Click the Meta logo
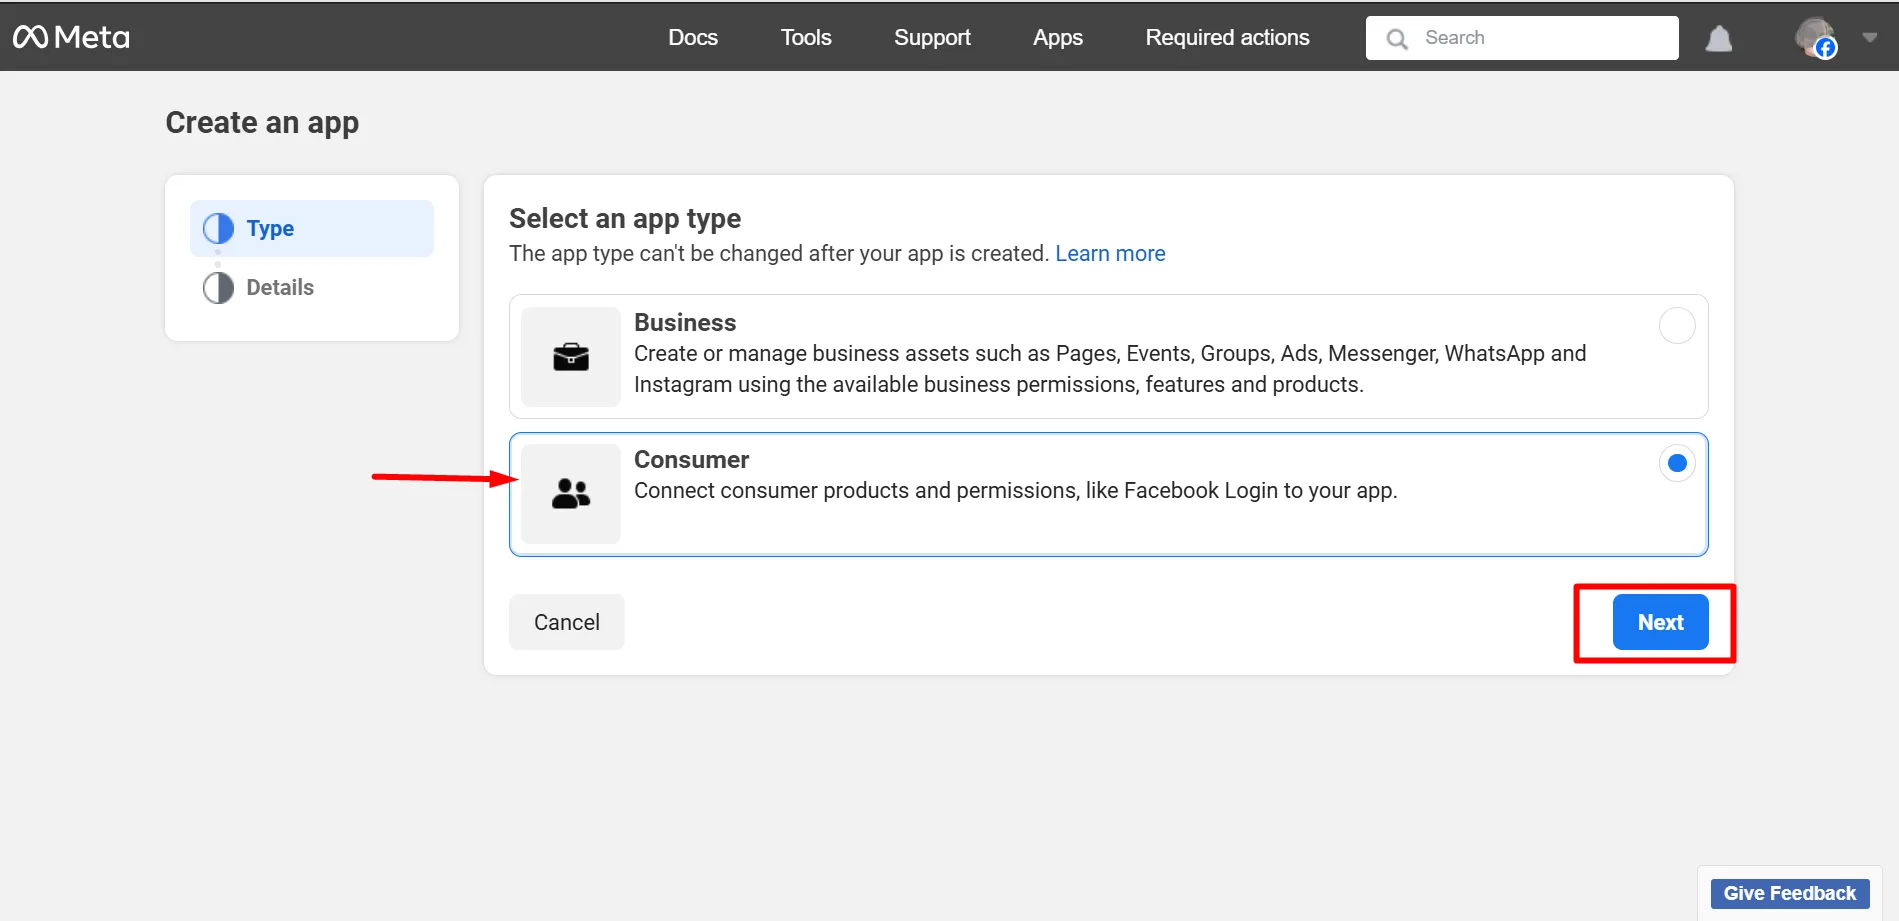1899x921 pixels. point(71,37)
